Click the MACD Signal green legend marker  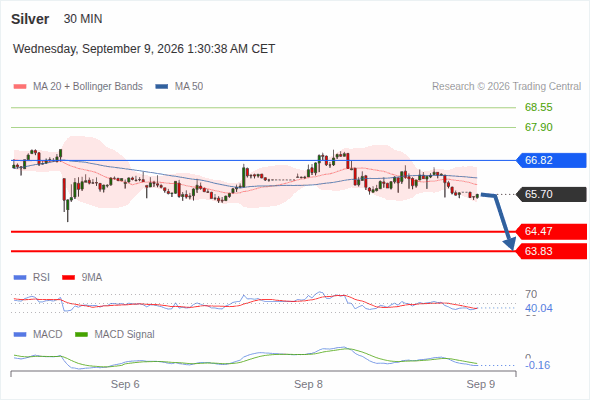tap(81, 335)
